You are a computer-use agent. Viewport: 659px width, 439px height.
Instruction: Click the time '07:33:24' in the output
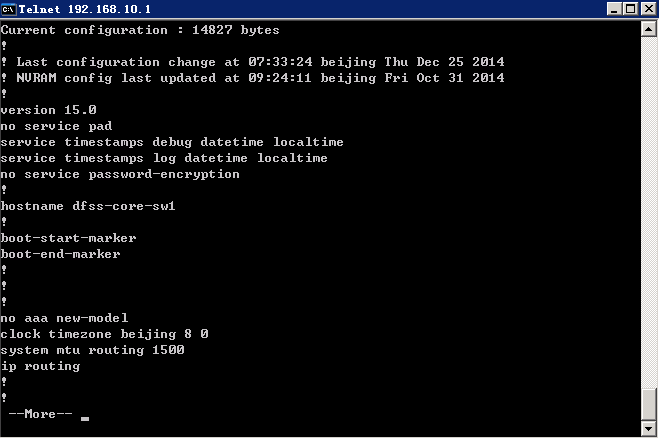[x=280, y=62]
